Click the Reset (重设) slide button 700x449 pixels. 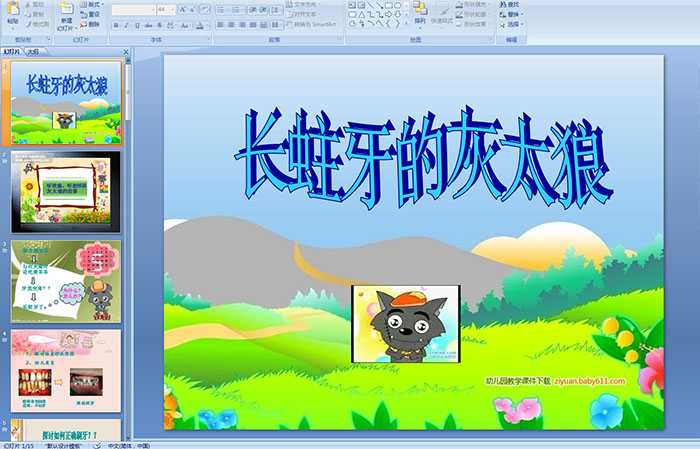tap(91, 14)
